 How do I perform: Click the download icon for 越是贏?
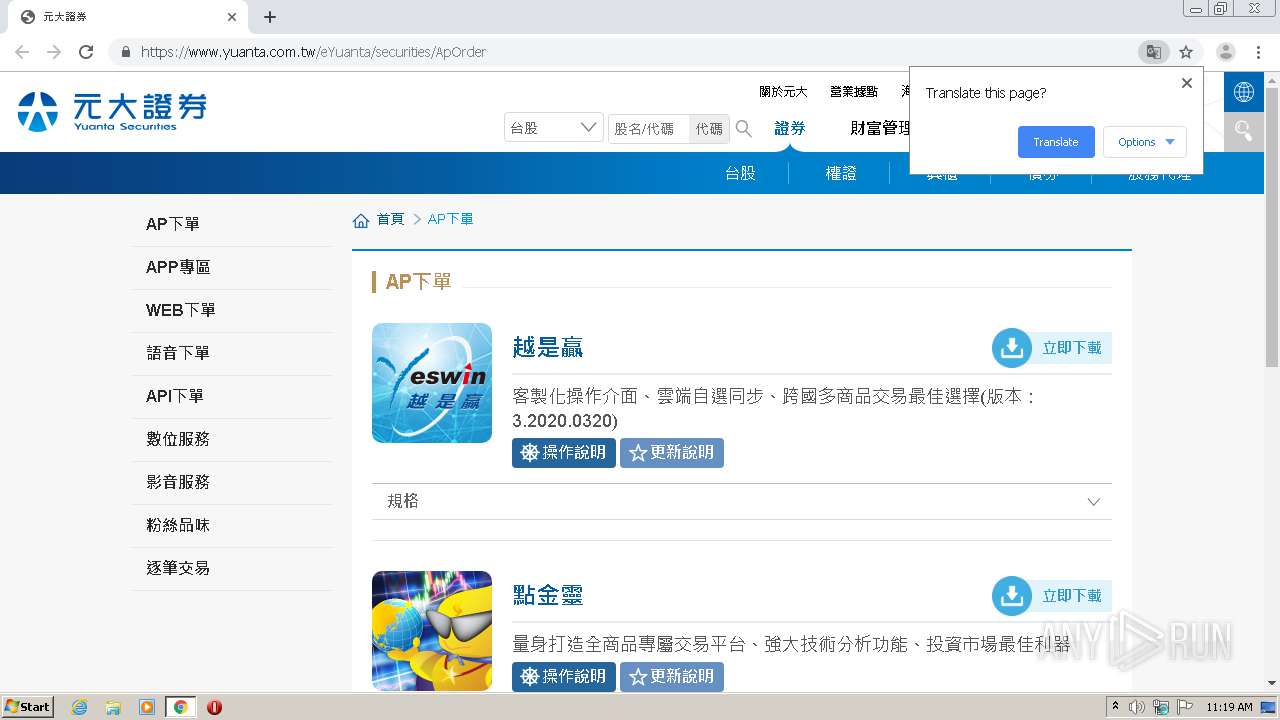coord(1012,348)
